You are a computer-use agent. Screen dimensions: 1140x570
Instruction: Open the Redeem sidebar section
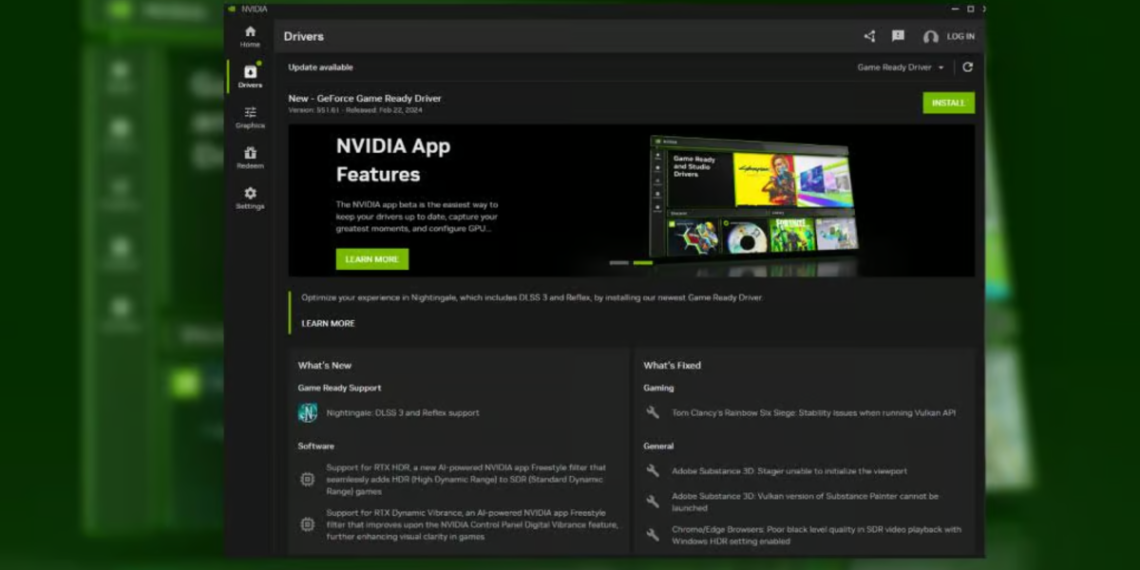(x=250, y=157)
